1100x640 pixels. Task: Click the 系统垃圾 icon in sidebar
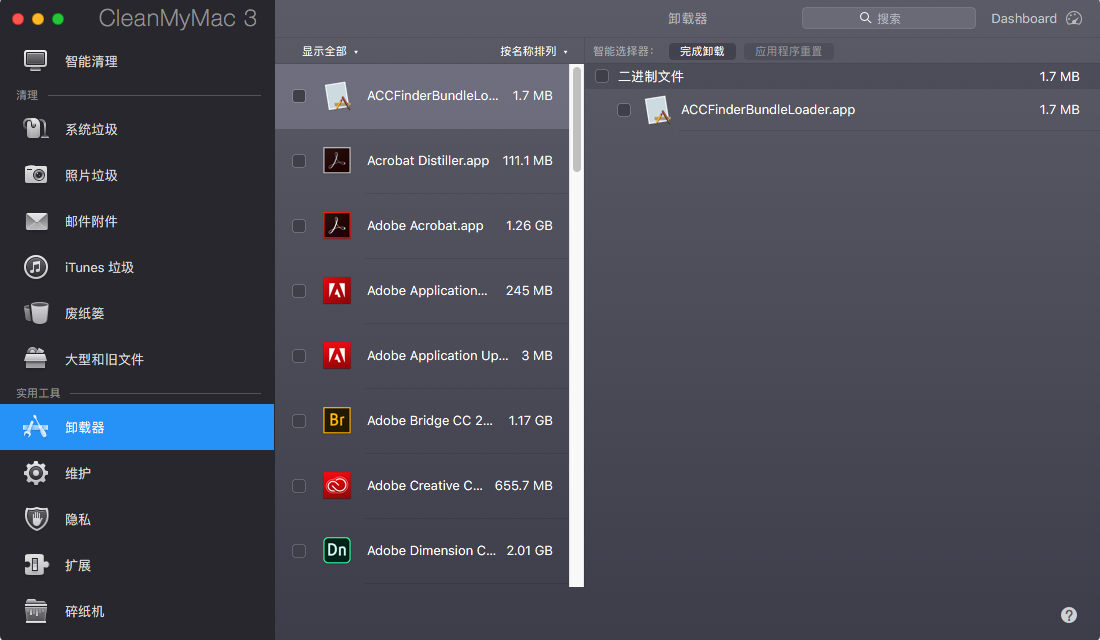point(35,129)
